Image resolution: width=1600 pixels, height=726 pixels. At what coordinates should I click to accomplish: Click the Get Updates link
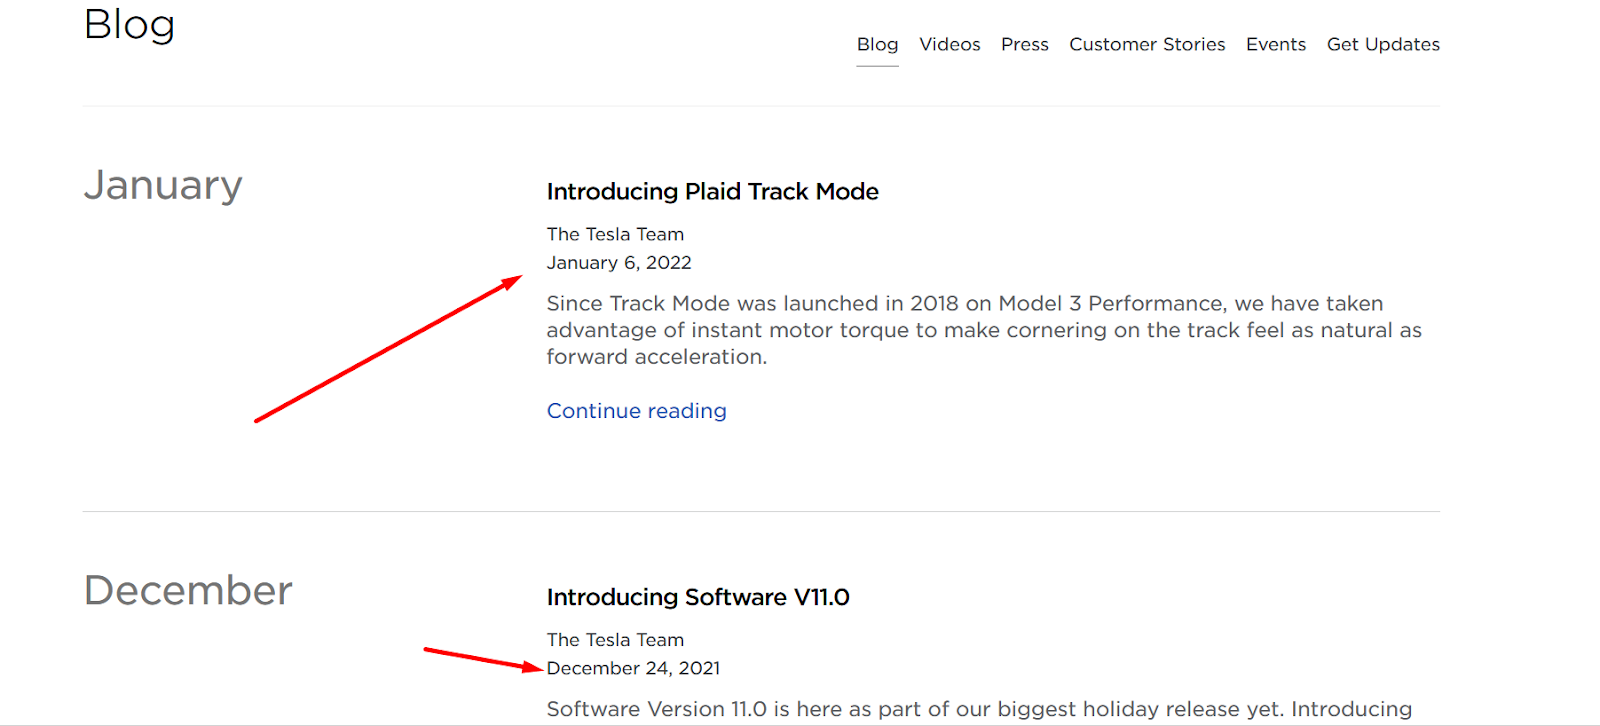click(x=1383, y=44)
